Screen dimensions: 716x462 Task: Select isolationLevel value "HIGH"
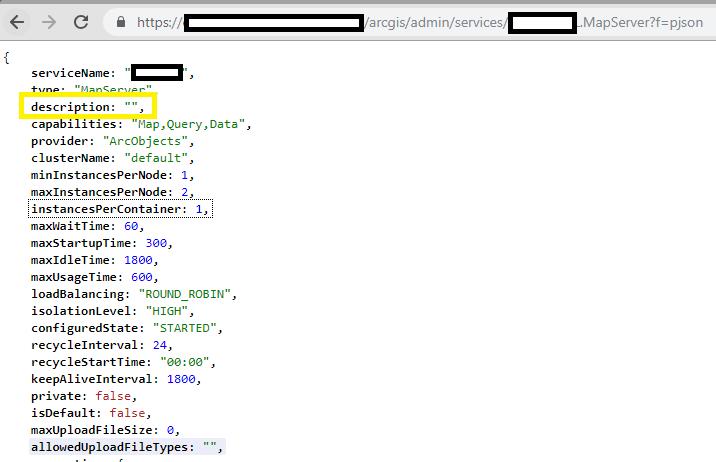[x=167, y=311]
